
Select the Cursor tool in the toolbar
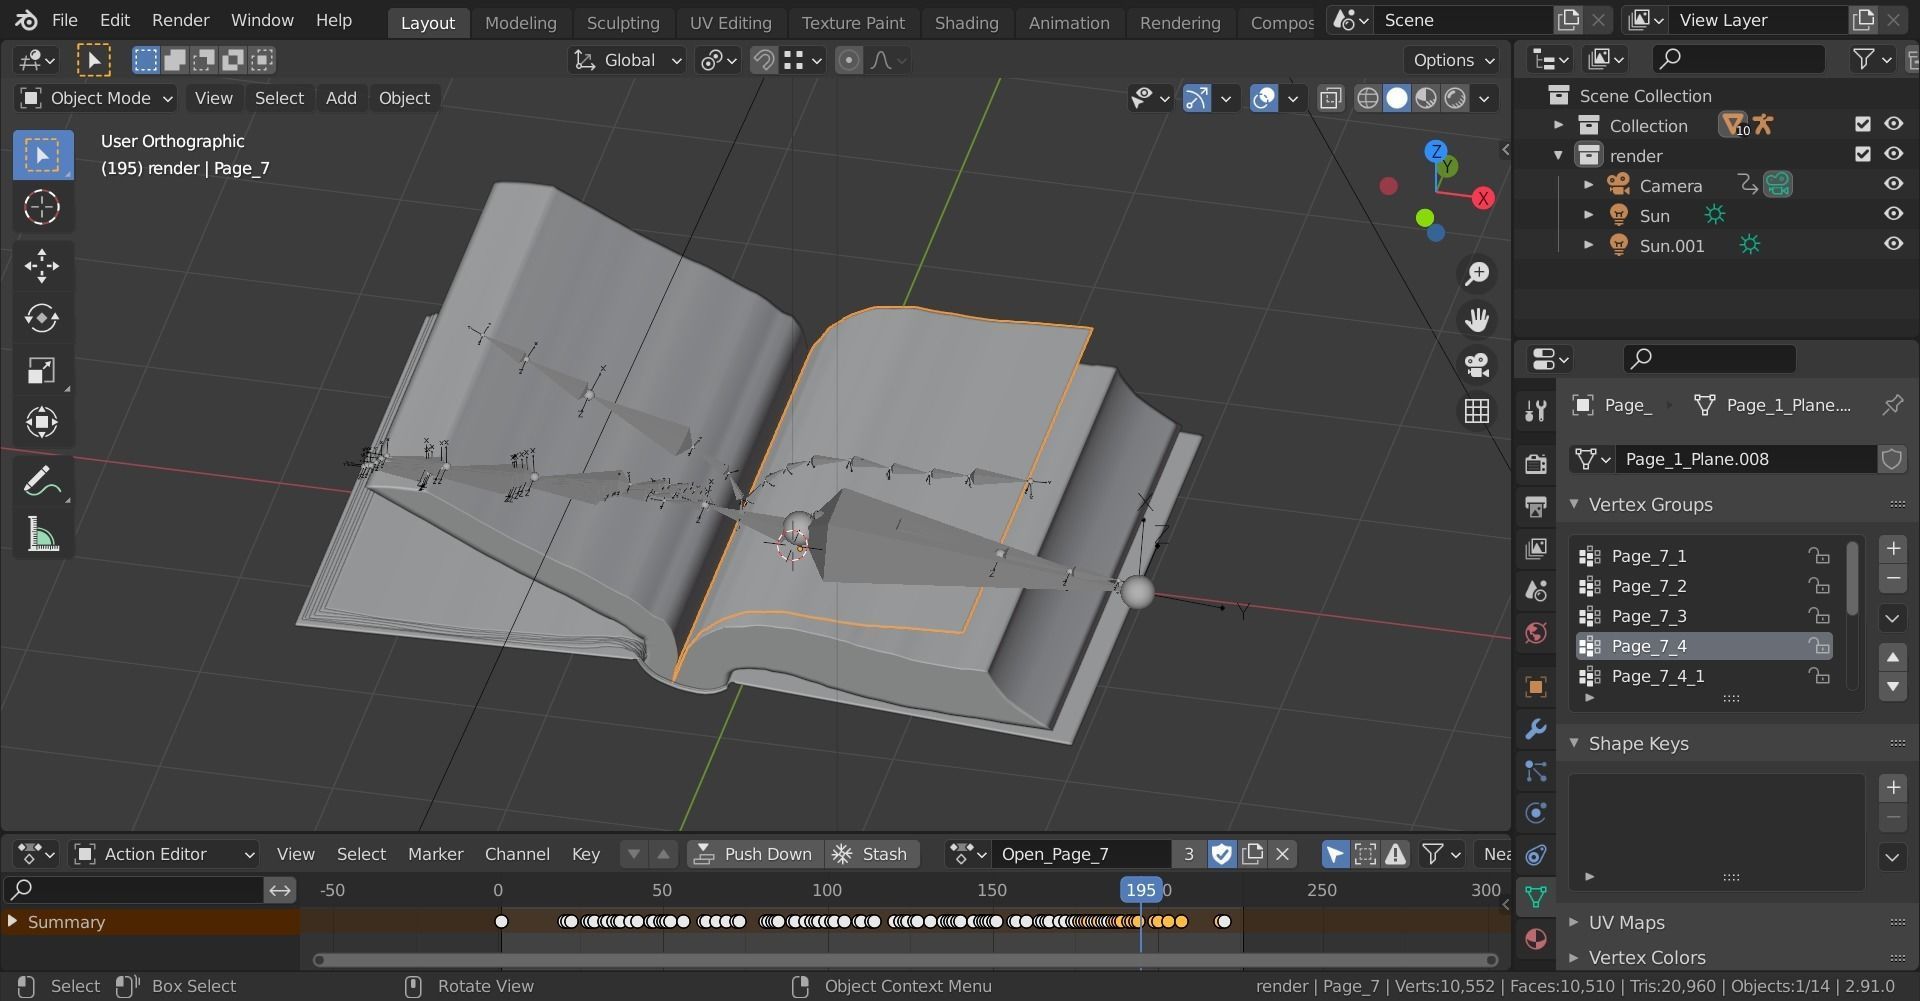pyautogui.click(x=42, y=208)
